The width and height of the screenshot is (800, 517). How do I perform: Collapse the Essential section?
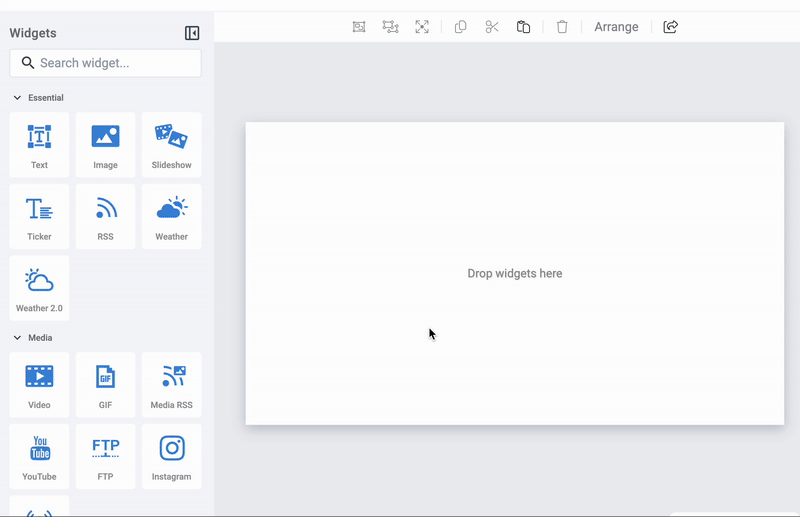[x=17, y=98]
